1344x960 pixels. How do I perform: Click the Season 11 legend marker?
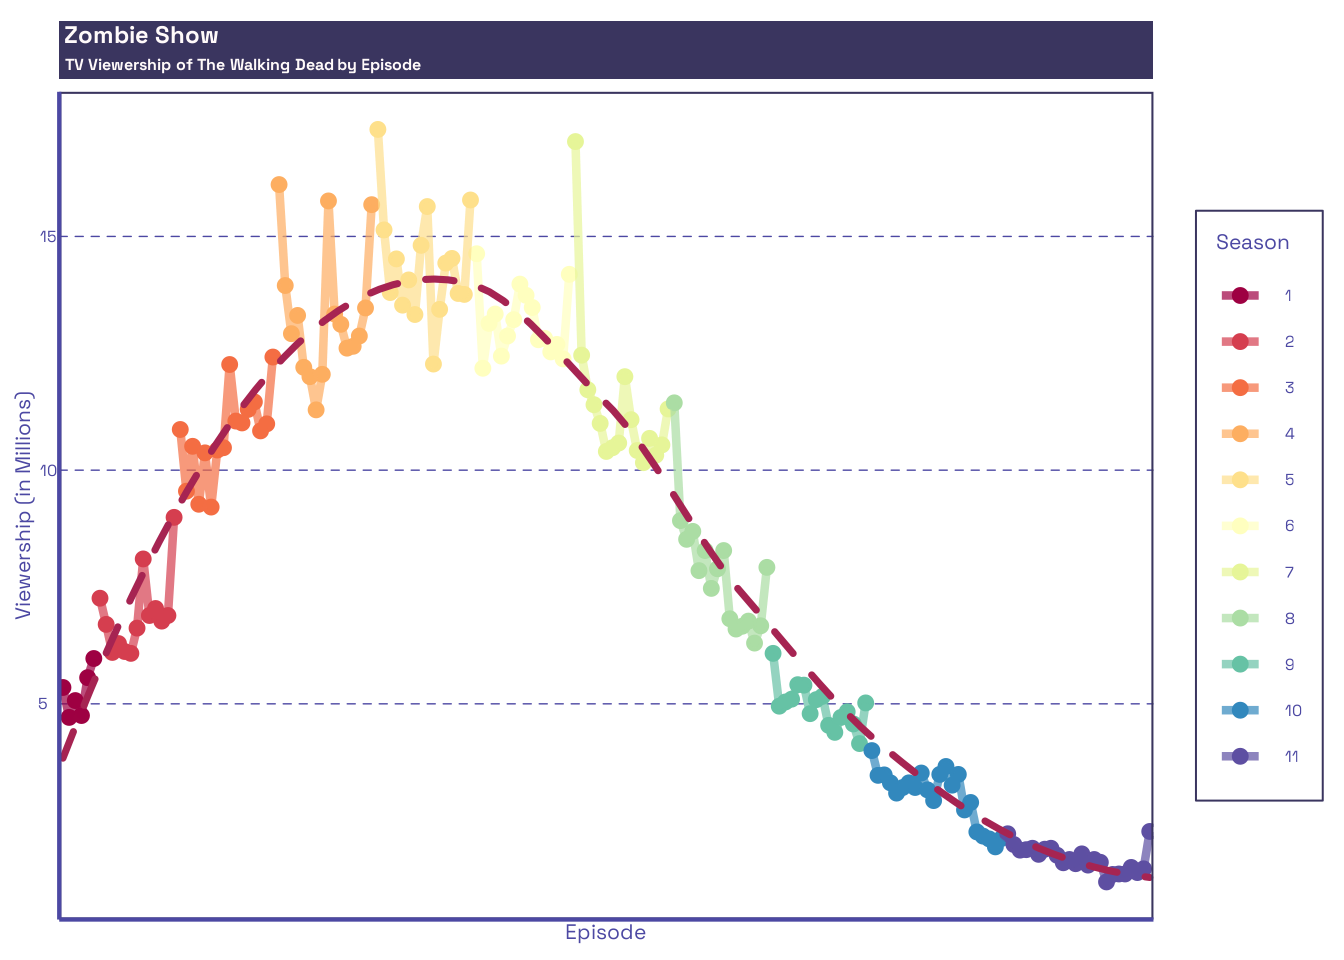[x=1240, y=756]
